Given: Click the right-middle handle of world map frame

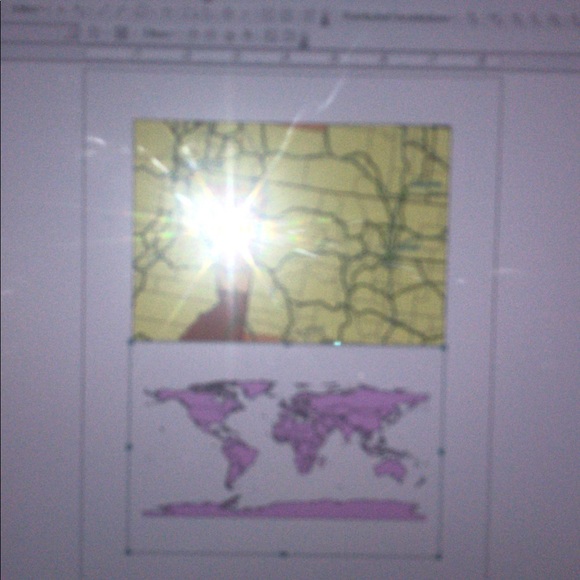Looking at the screenshot, I should pos(441,451).
